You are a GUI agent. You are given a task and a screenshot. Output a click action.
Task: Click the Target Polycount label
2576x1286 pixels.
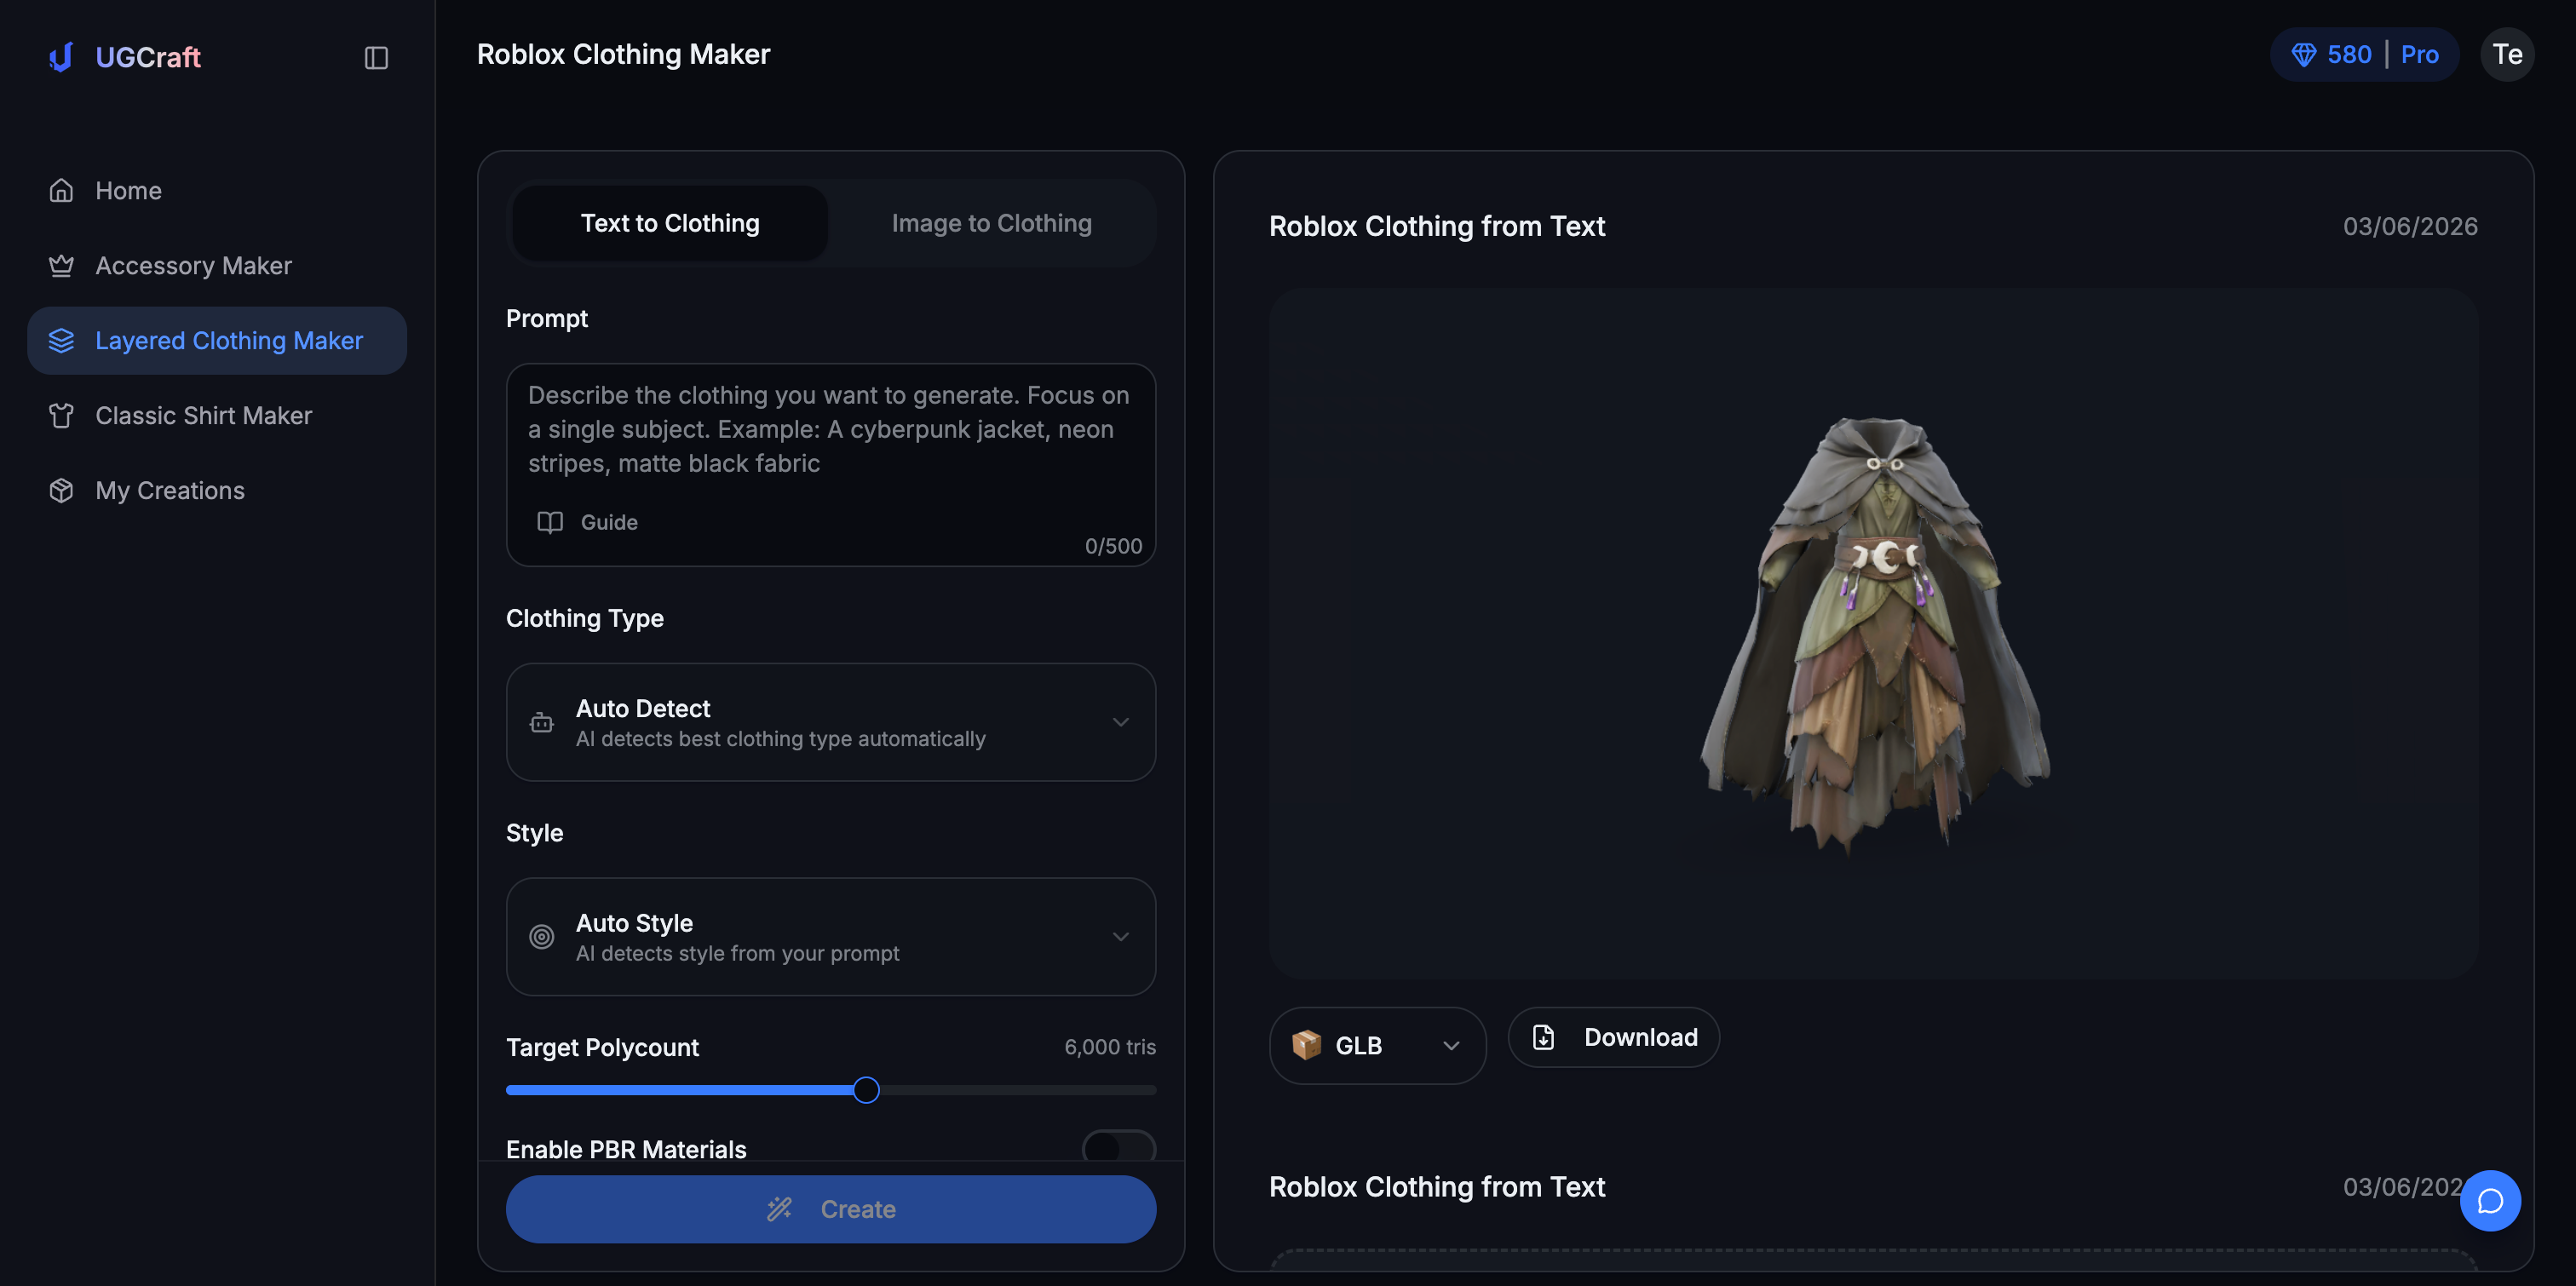[x=602, y=1047]
